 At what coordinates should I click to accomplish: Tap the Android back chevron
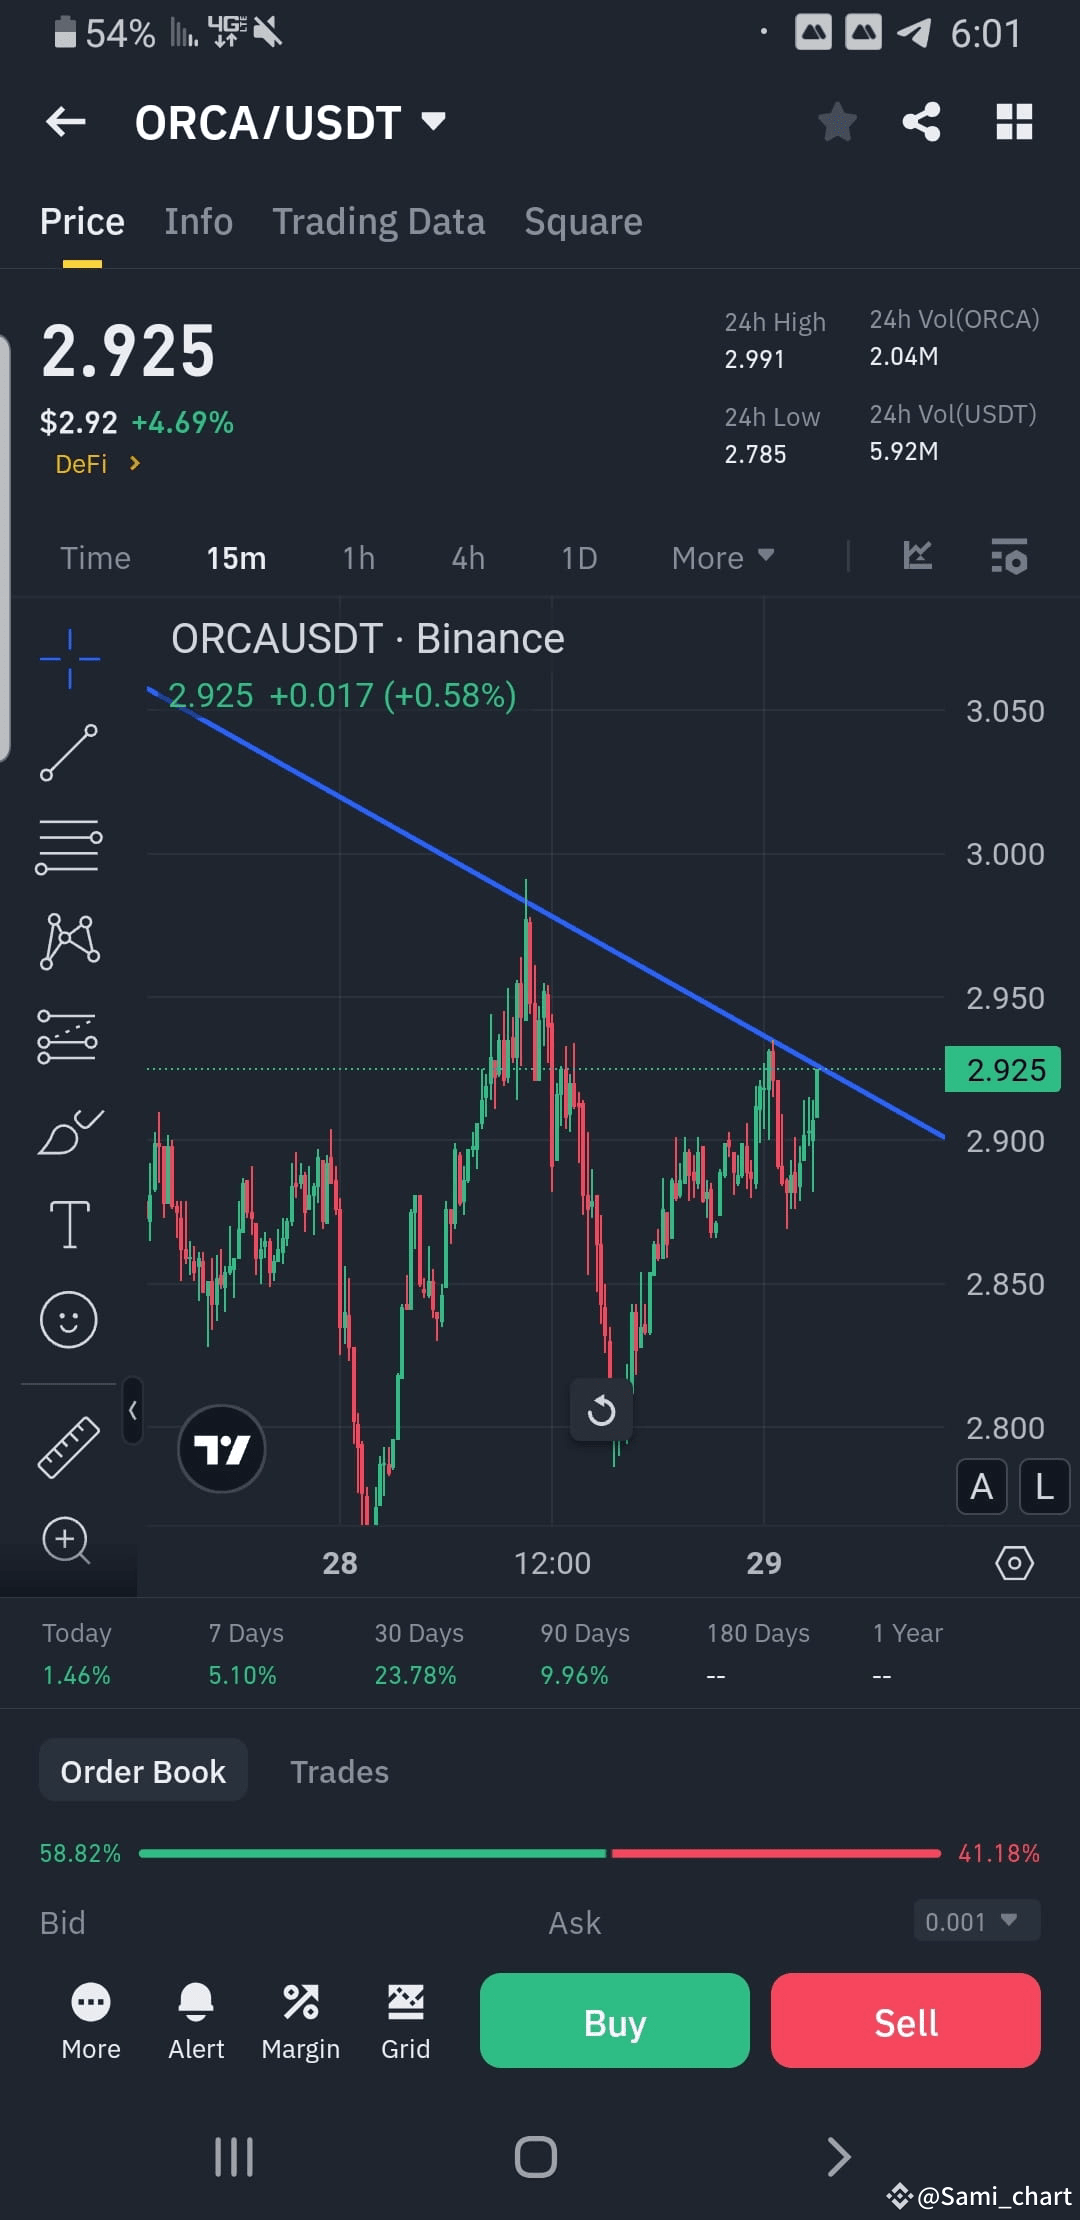(x=839, y=2157)
